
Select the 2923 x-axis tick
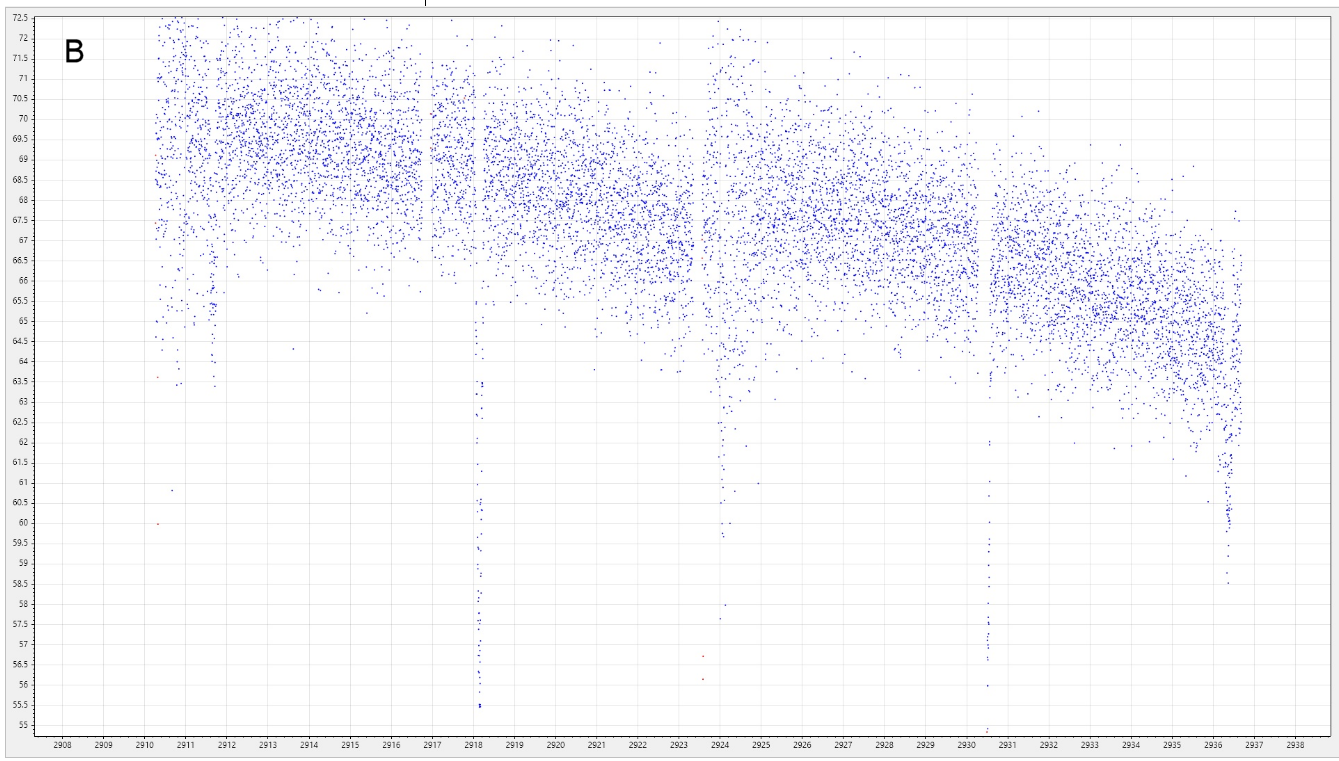(x=679, y=745)
